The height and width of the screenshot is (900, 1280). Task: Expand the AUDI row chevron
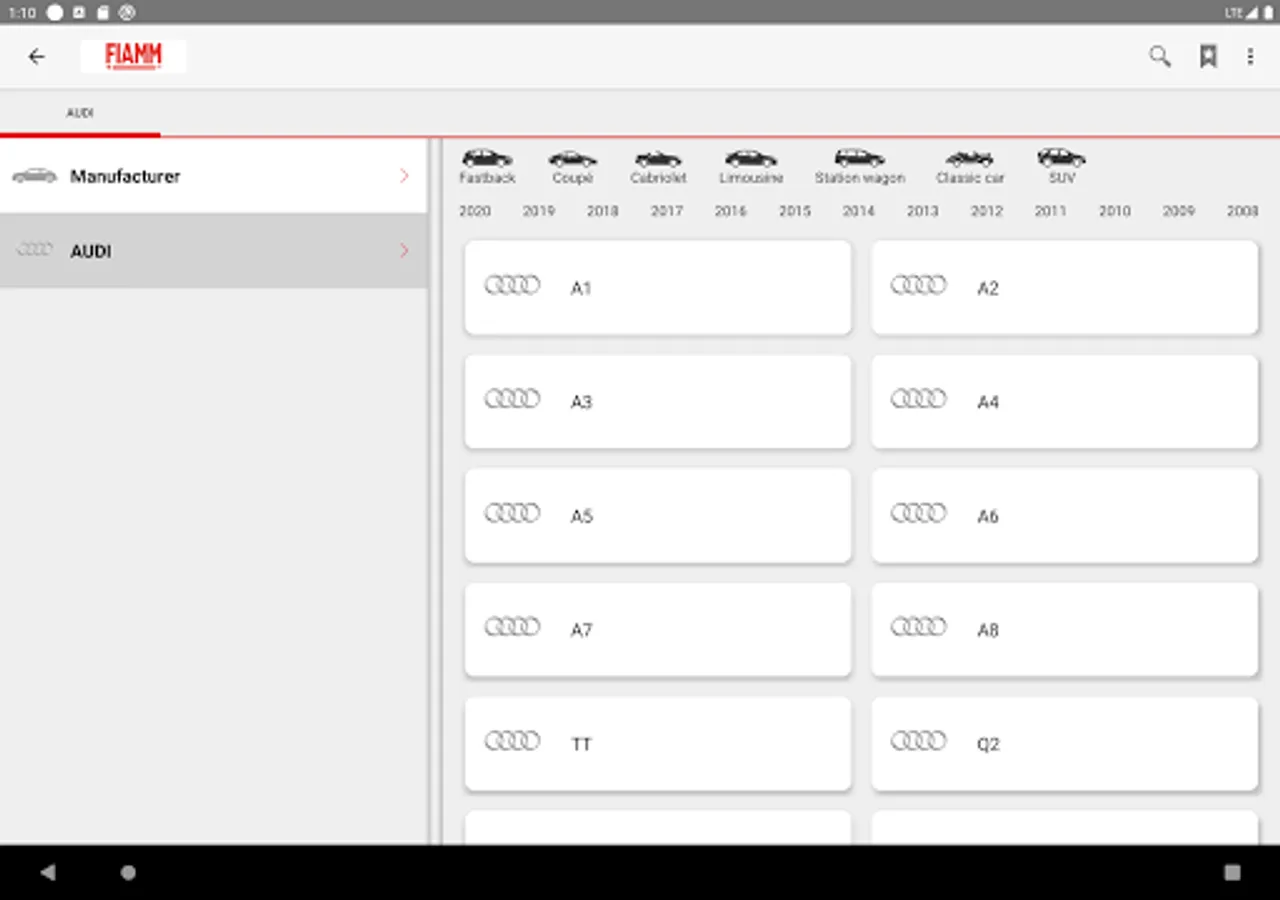click(404, 251)
